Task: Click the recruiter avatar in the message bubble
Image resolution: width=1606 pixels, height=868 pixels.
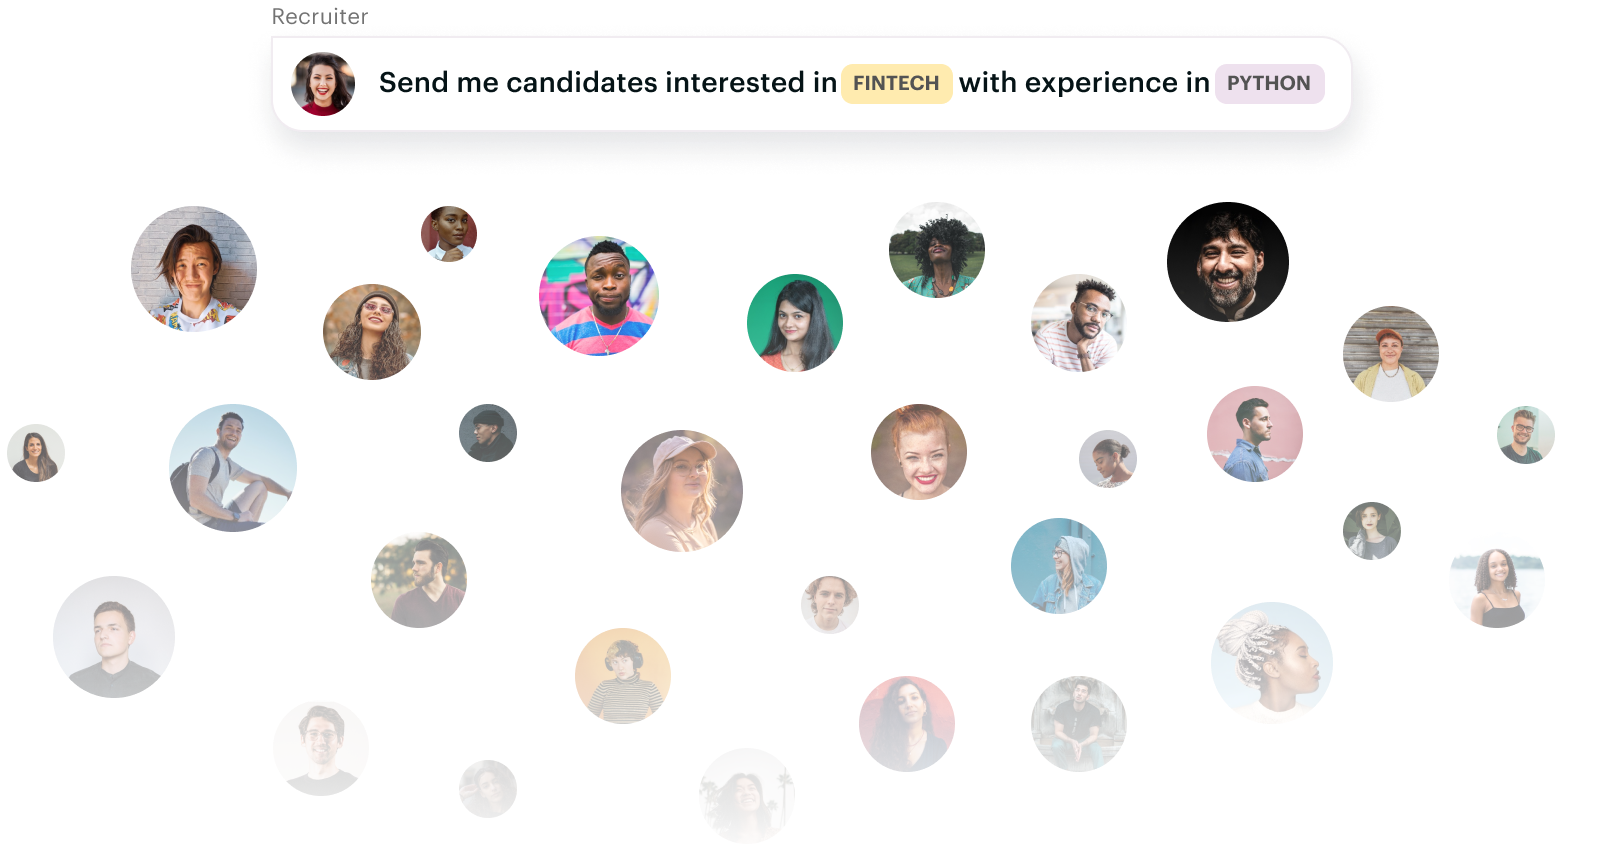Action: tap(323, 84)
